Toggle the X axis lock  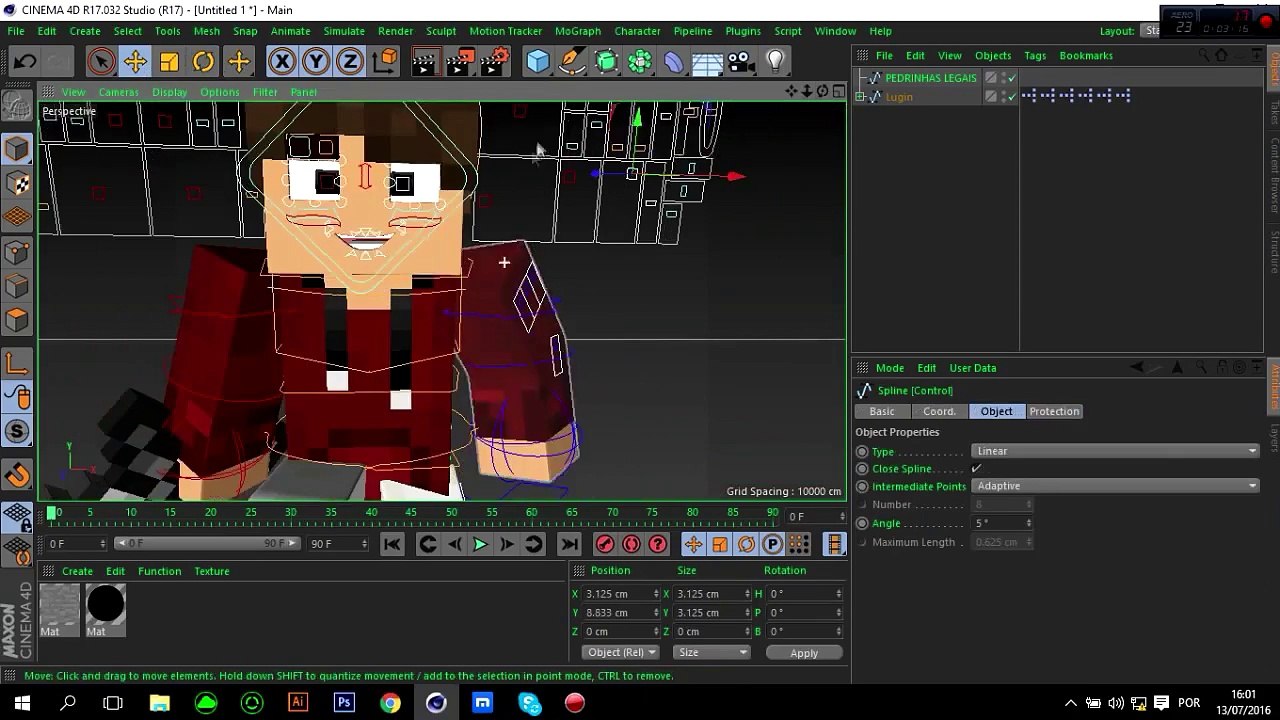pos(282,62)
